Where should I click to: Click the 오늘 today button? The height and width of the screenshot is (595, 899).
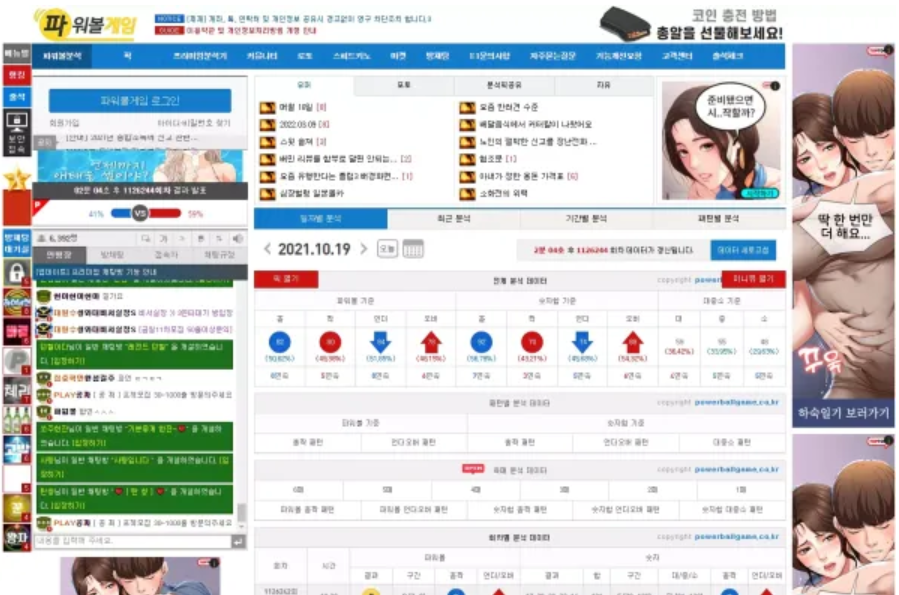pyautogui.click(x=387, y=249)
